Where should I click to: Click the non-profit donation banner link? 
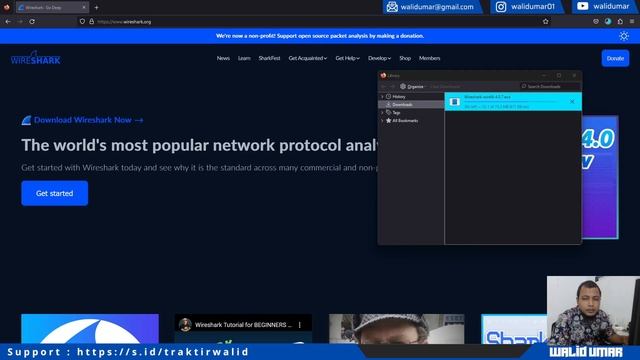point(320,36)
